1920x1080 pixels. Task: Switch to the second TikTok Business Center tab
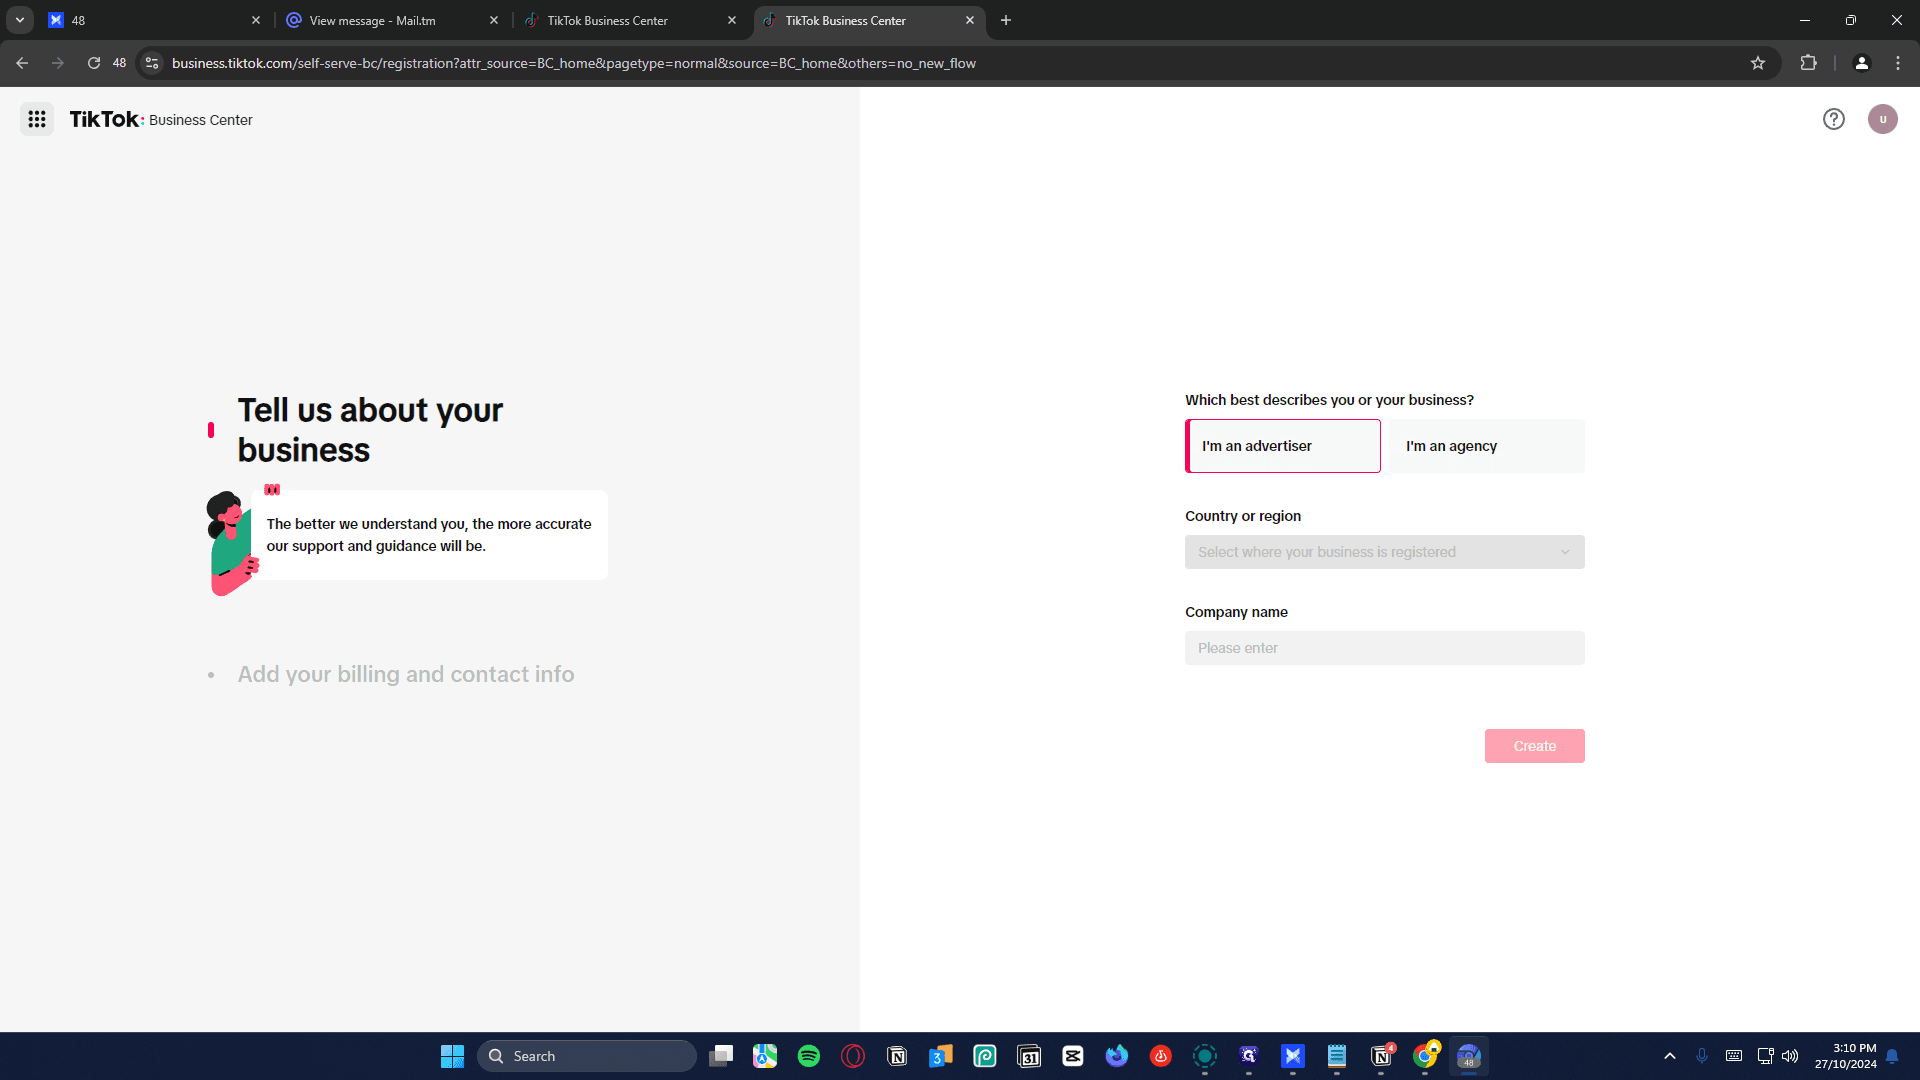point(868,20)
